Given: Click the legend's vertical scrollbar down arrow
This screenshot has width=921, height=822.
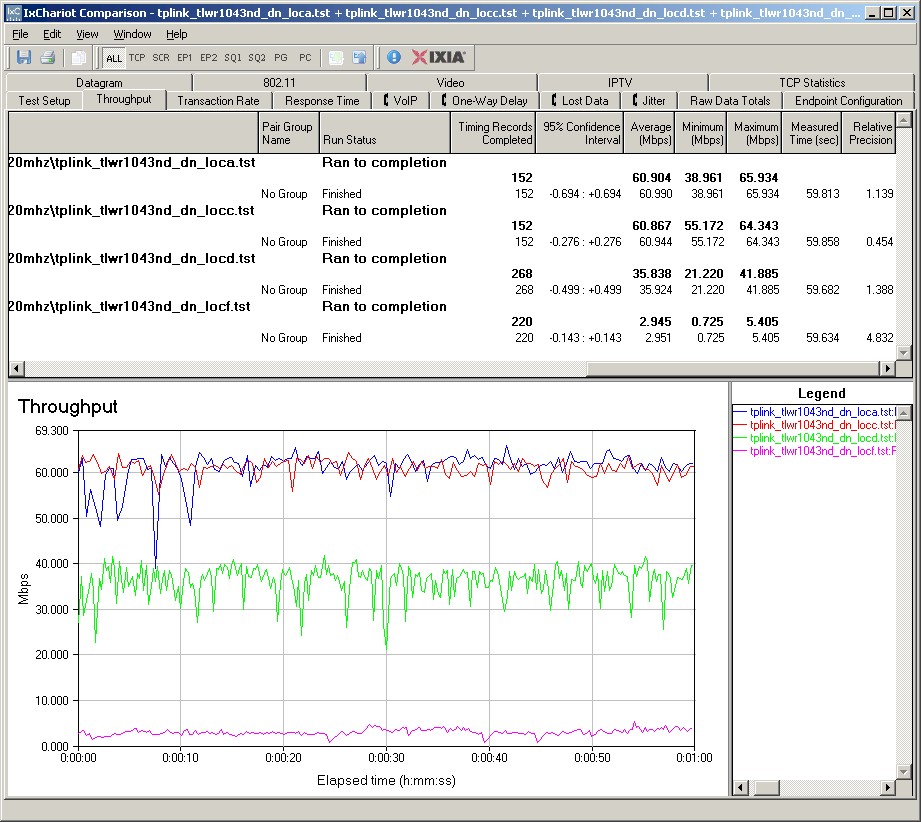Looking at the screenshot, I should [x=904, y=771].
